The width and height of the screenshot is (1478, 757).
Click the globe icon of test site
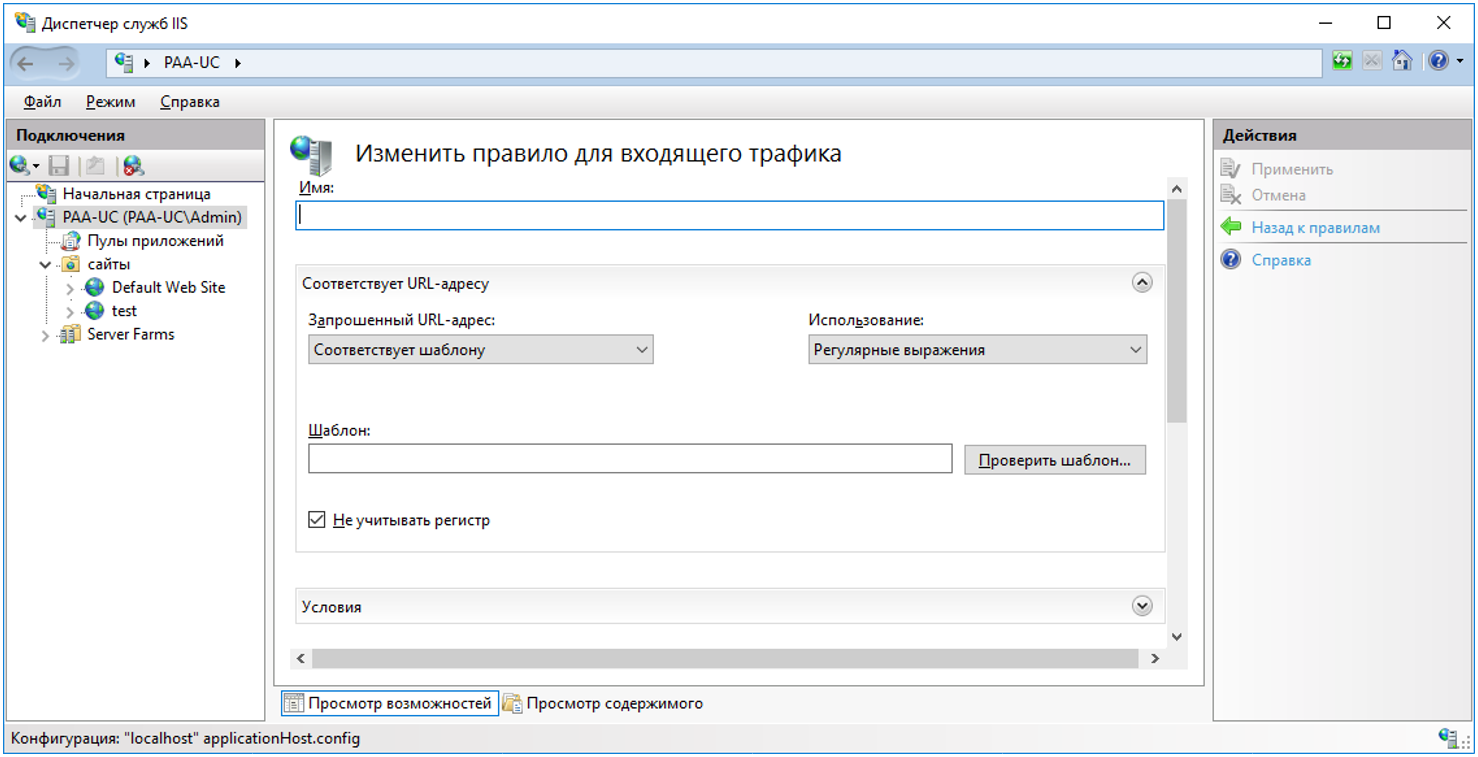[x=95, y=311]
